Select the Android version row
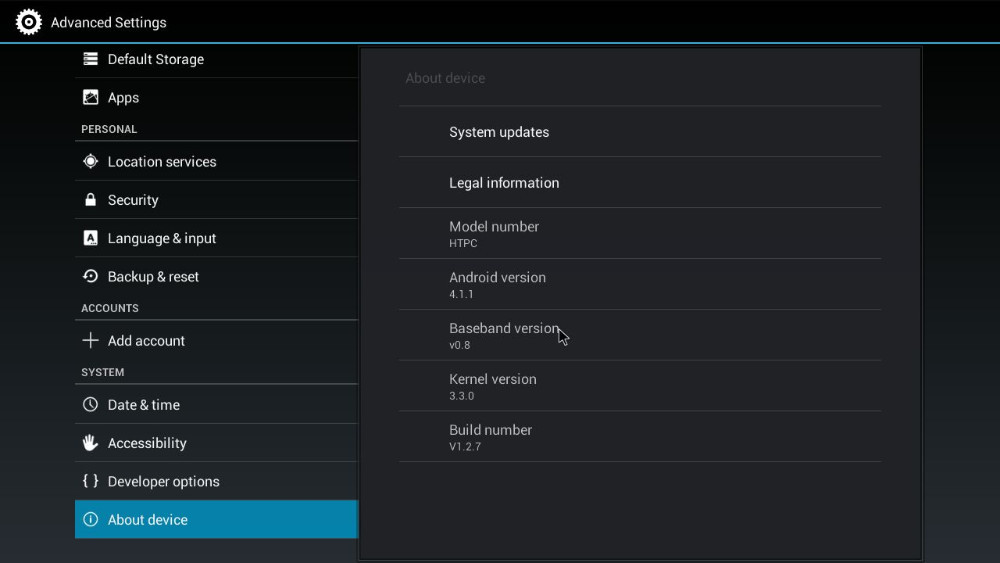The width and height of the screenshot is (1000, 563). 640,285
